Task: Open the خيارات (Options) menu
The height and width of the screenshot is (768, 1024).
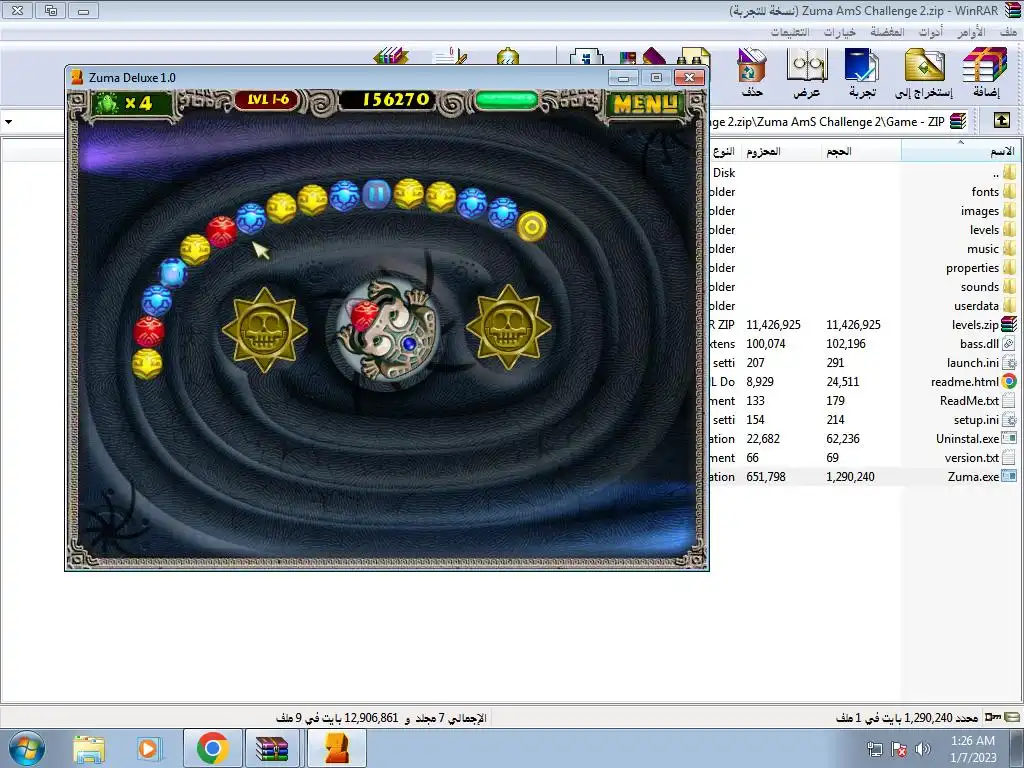Action: (839, 32)
